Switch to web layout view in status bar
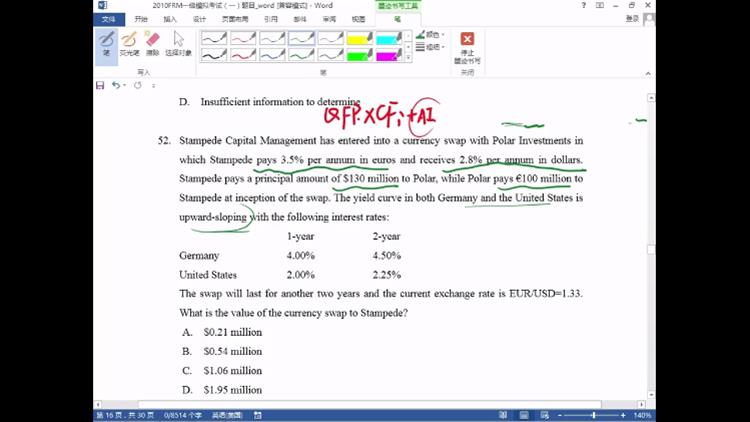Image resolution: width=750 pixels, height=422 pixels. click(545, 415)
